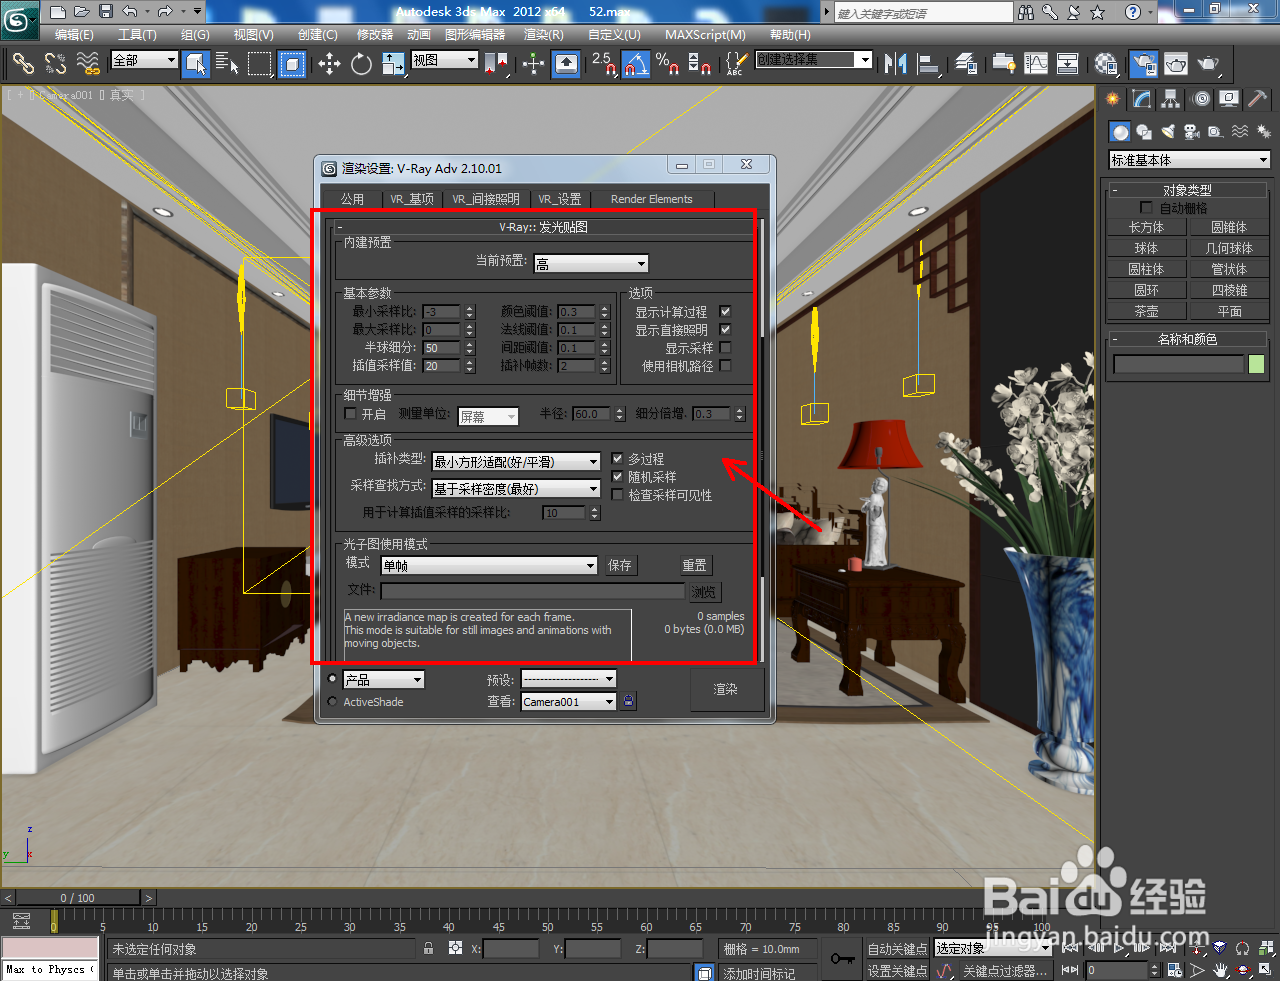Screen dimensions: 1280x981
Task: Enable 显示采样 checkbox
Action: (x=726, y=348)
